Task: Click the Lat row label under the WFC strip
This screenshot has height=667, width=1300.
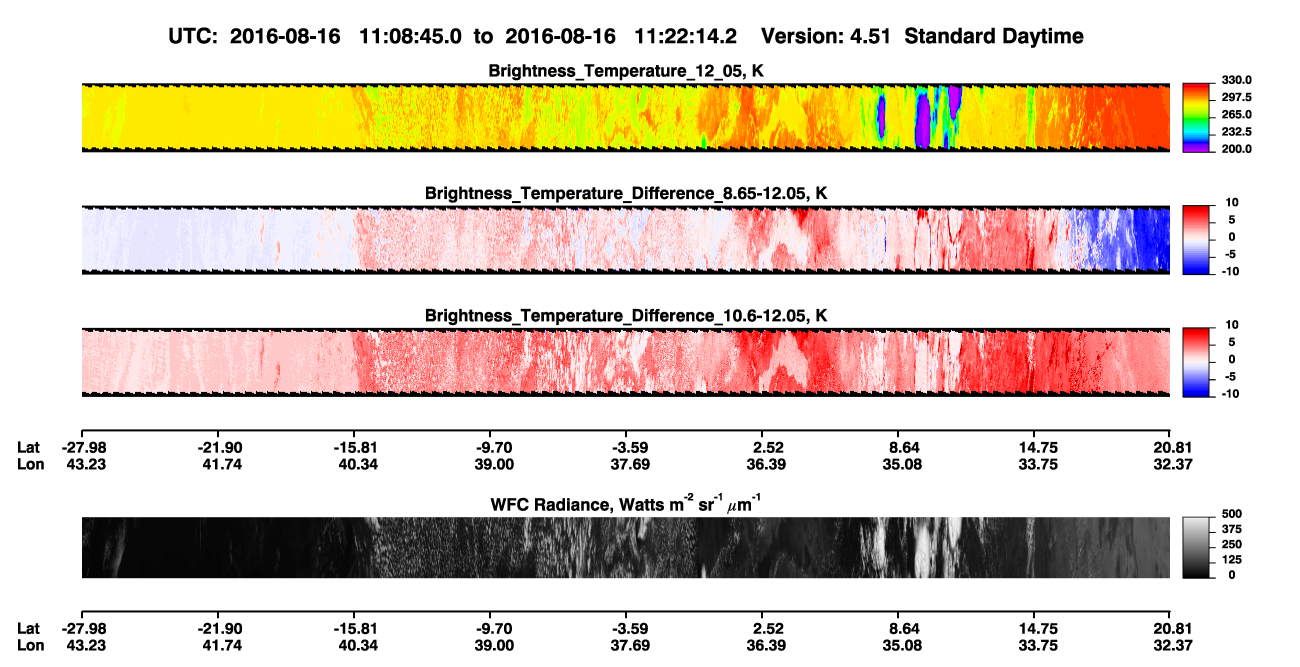Action: click(27, 628)
